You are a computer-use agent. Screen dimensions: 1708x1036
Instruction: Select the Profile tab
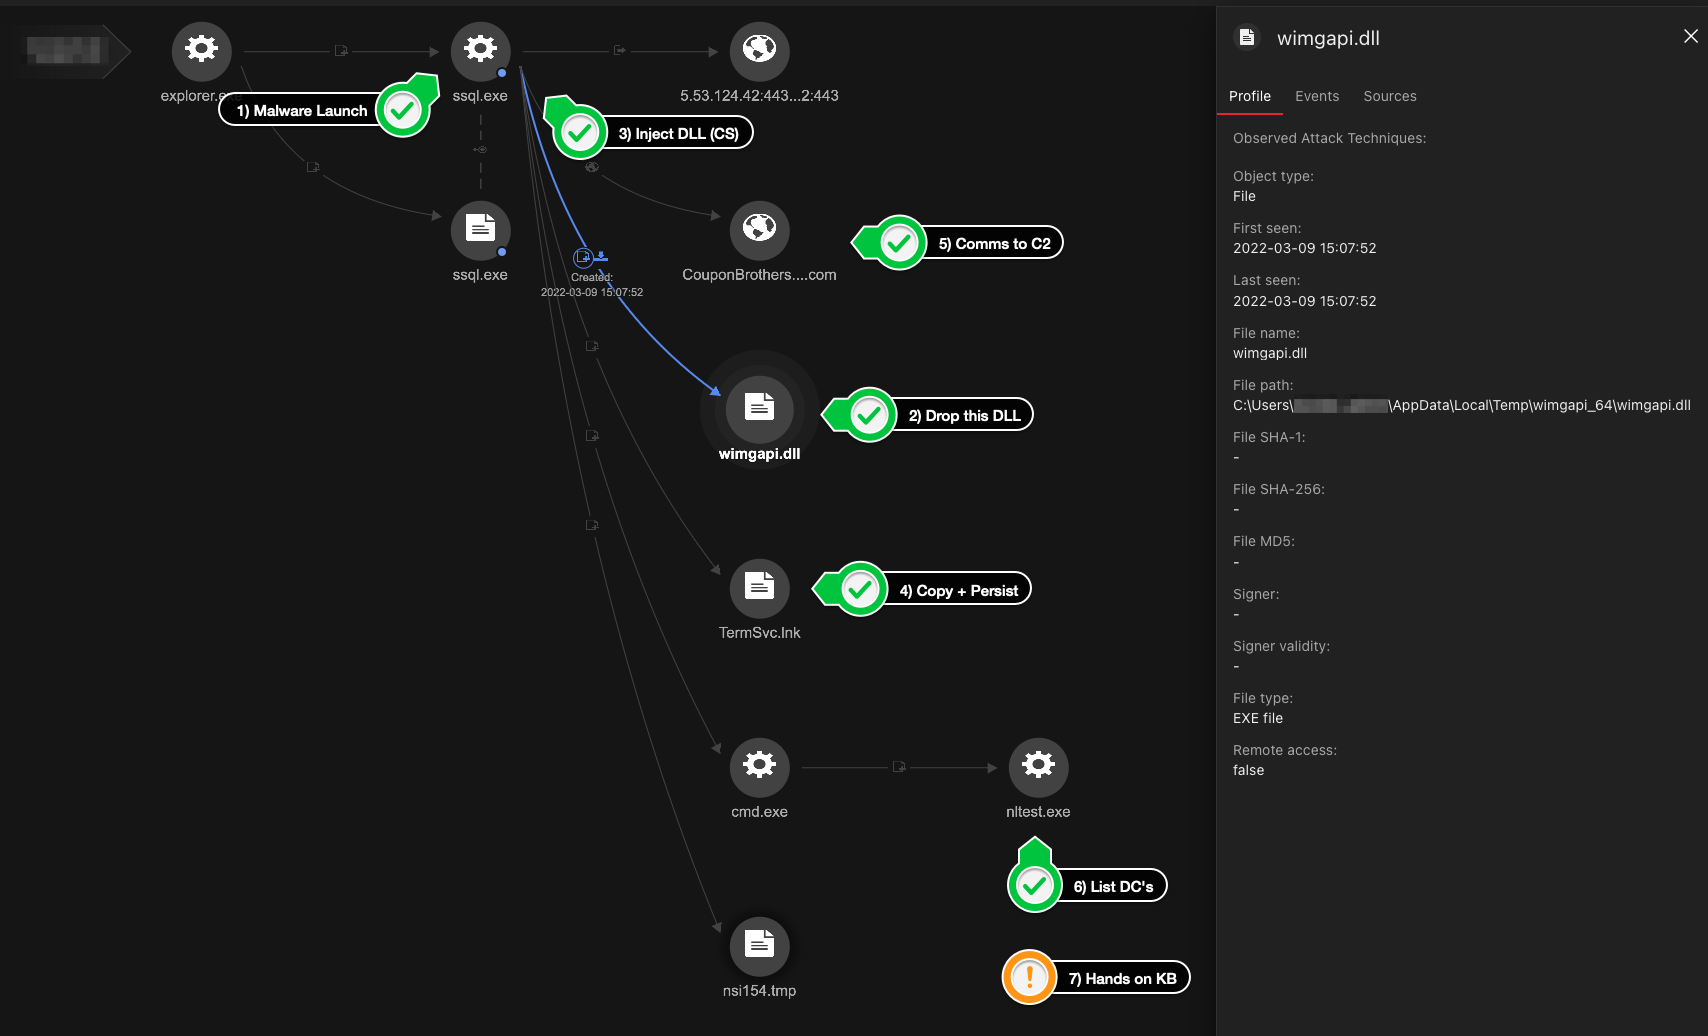[x=1249, y=96]
